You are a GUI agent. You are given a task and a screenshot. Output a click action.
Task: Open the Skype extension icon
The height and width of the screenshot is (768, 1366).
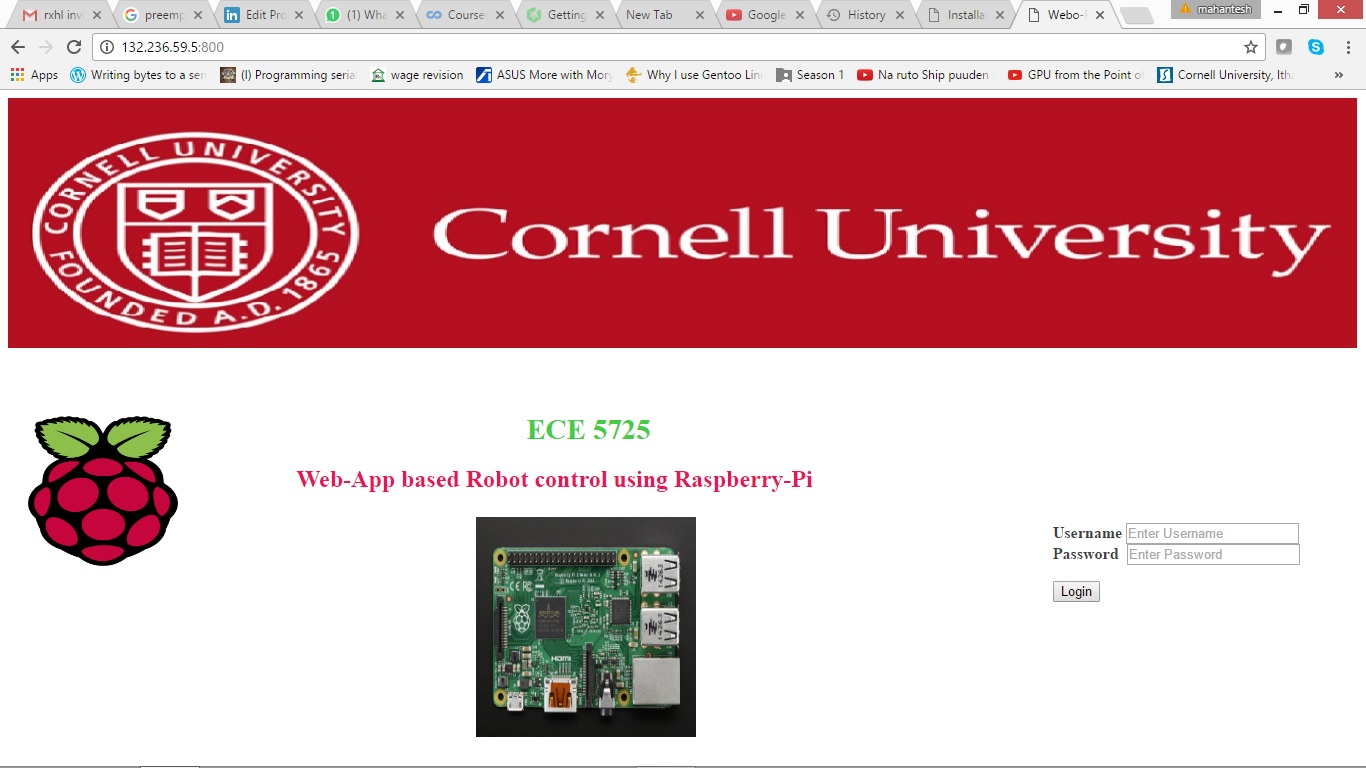coord(1316,47)
